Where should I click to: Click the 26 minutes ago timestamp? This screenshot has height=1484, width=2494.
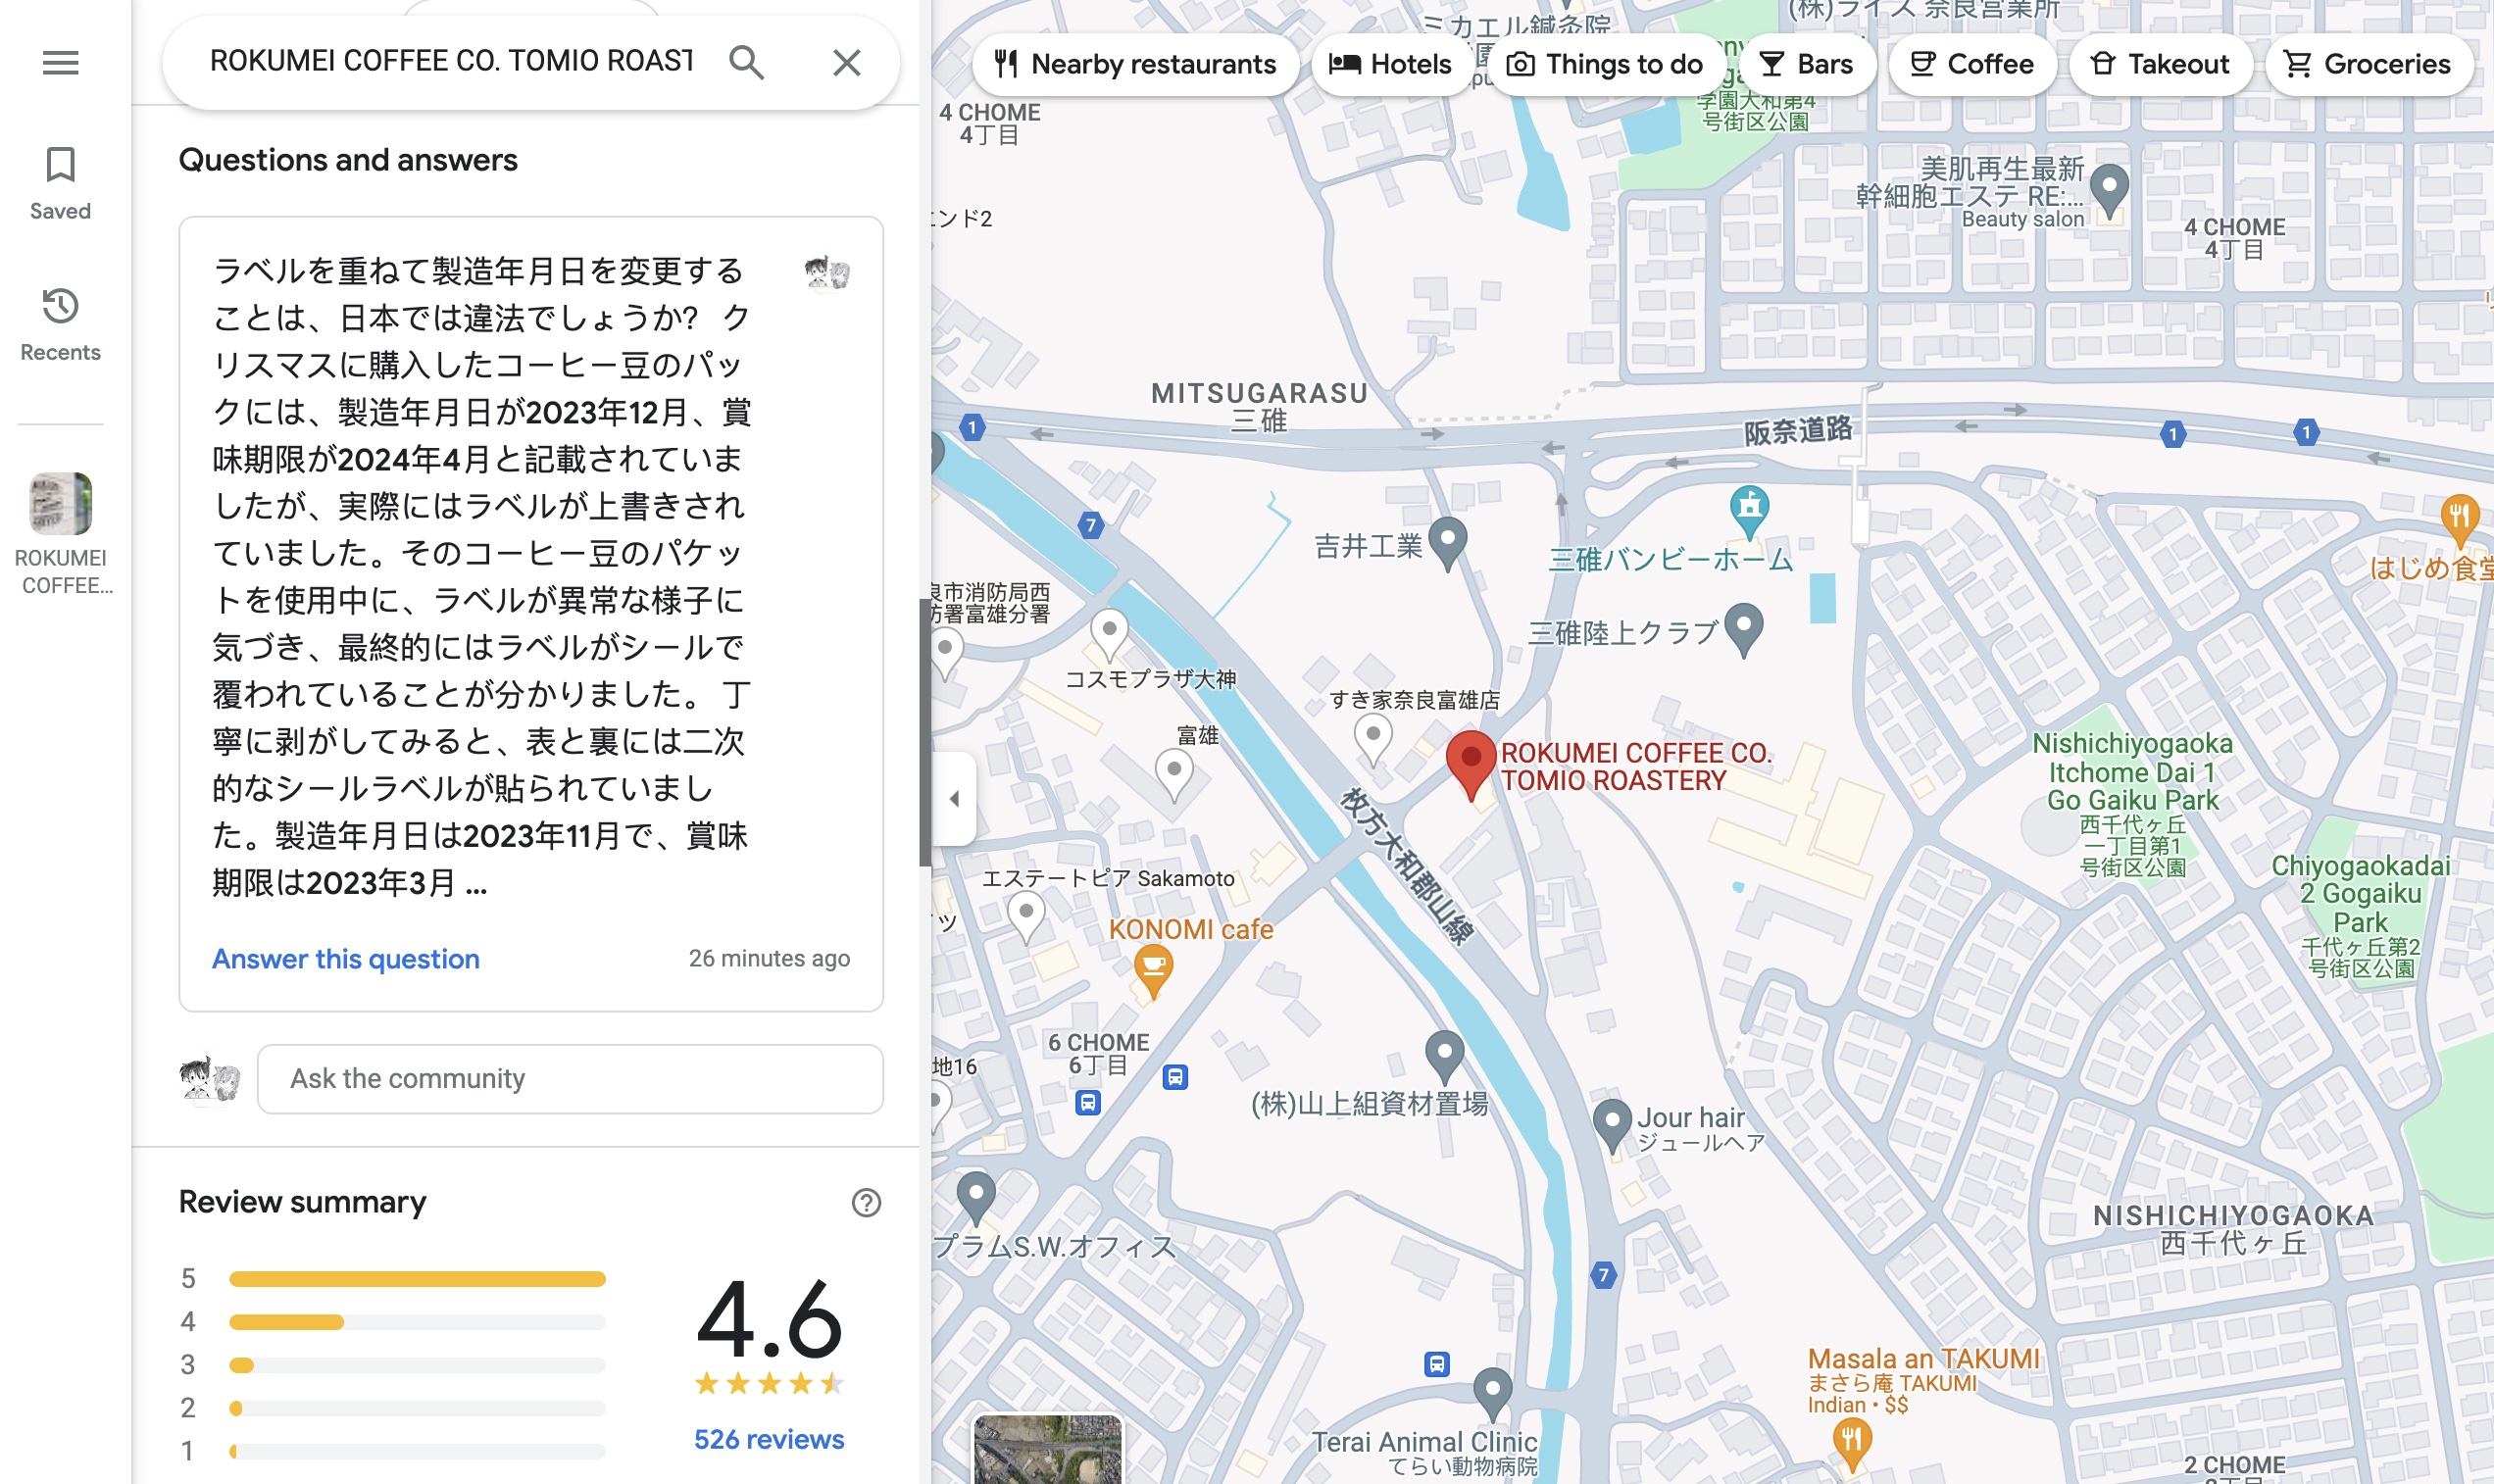pos(769,958)
